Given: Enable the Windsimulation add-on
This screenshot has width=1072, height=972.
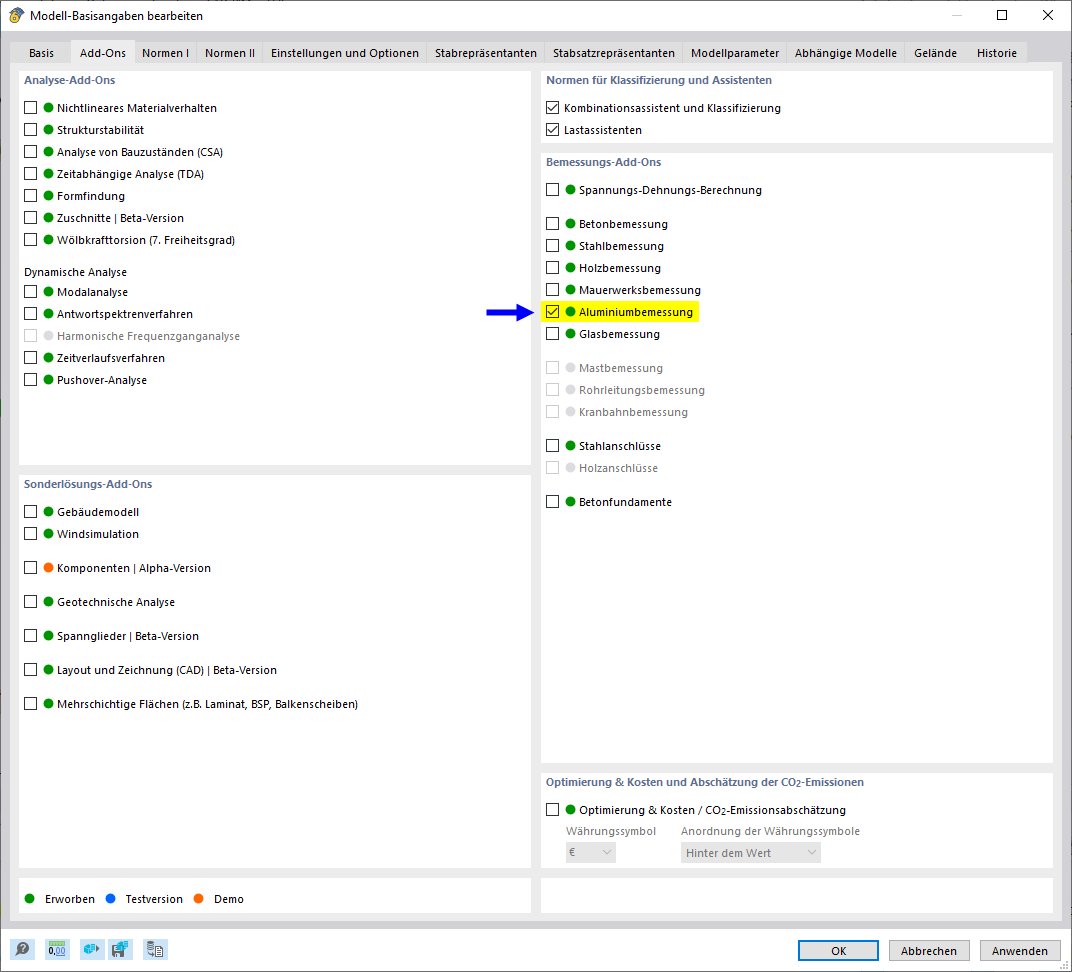Looking at the screenshot, I should (30, 533).
